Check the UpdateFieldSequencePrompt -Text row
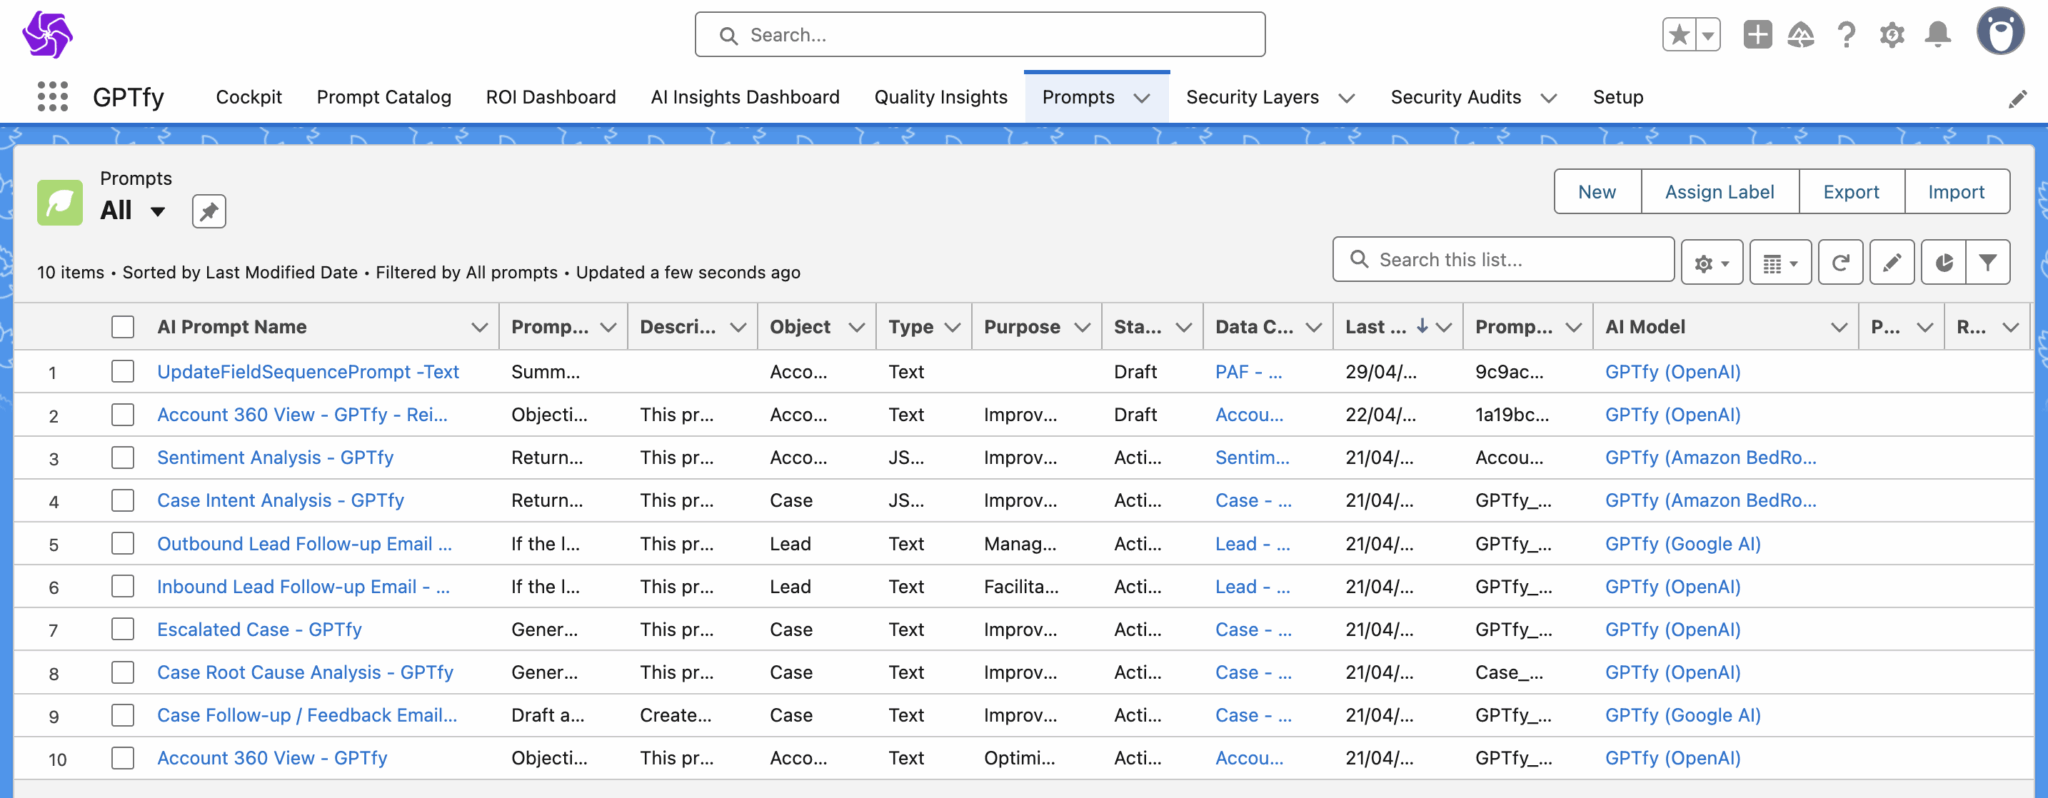The width and height of the screenshot is (2048, 798). [123, 371]
